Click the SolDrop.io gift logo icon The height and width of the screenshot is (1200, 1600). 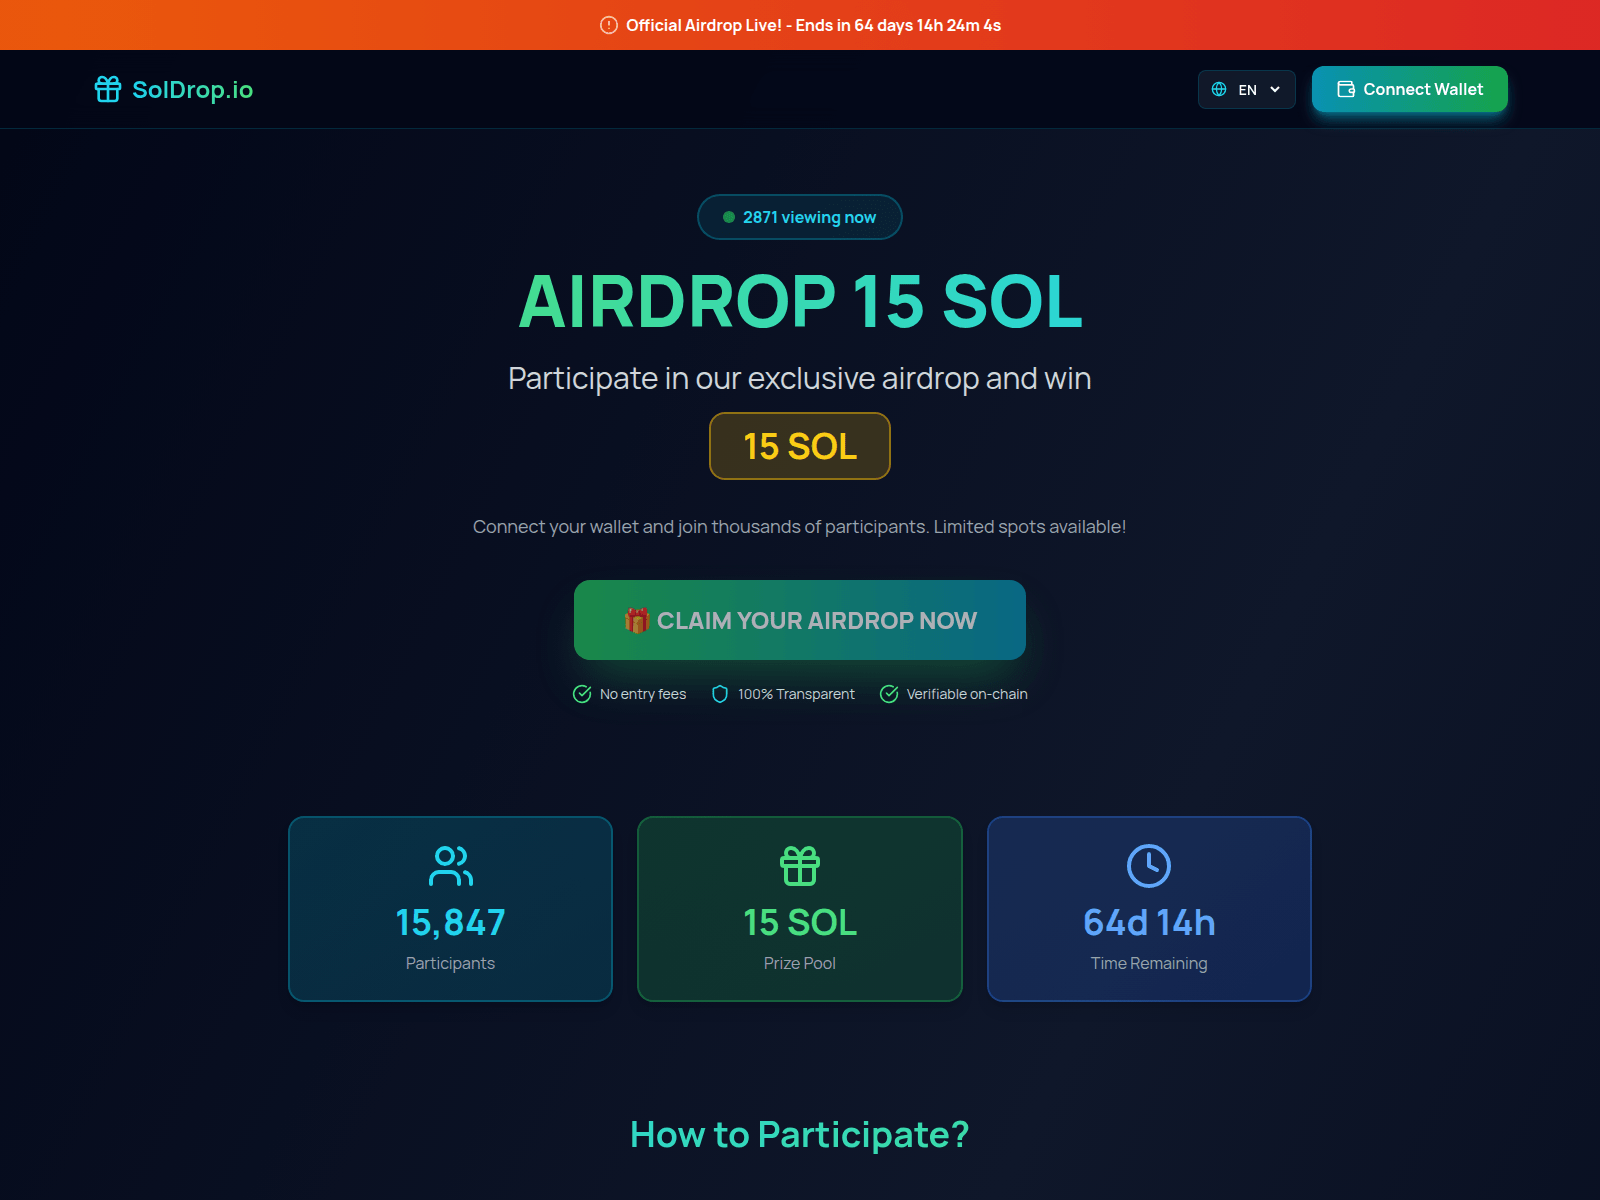(107, 89)
